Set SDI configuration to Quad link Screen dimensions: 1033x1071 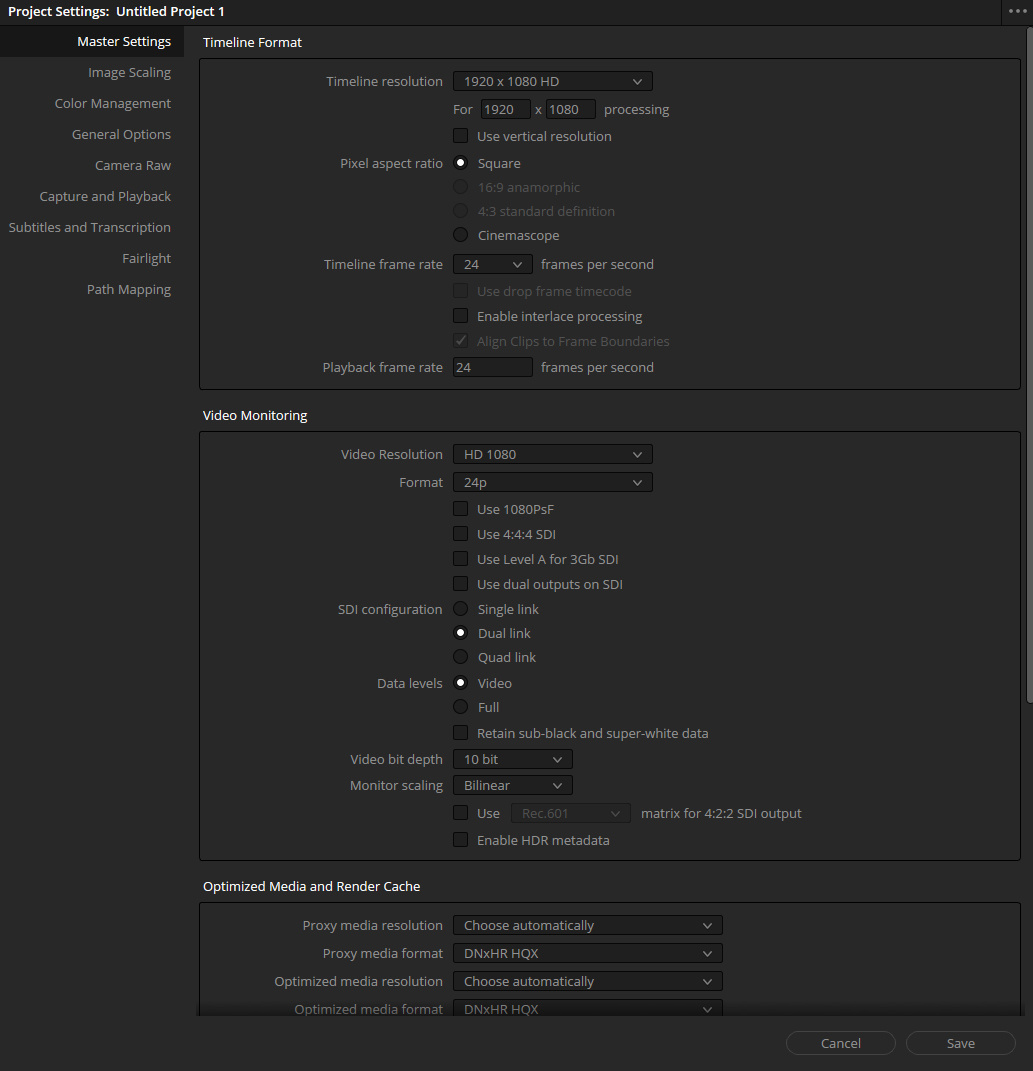(460, 657)
